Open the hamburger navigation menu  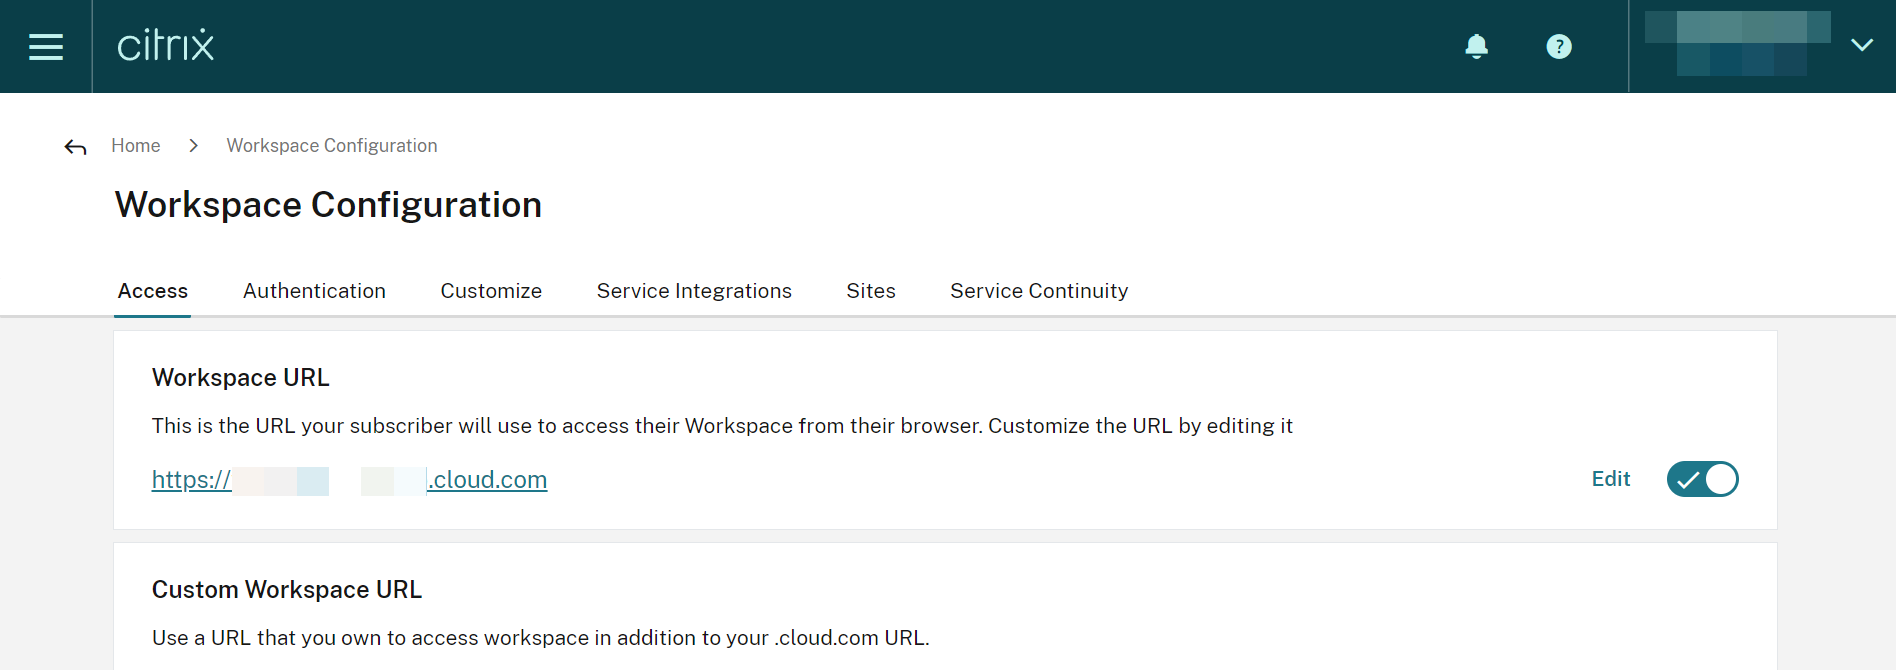click(x=46, y=46)
